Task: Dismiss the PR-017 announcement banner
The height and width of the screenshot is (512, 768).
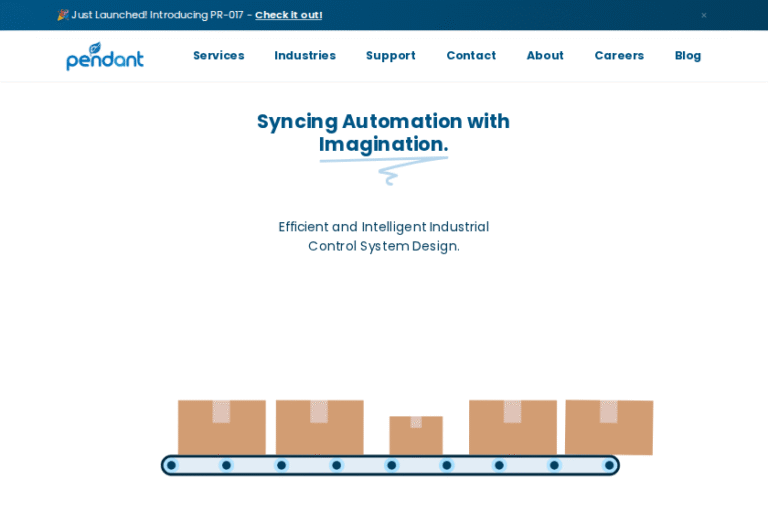Action: tap(703, 15)
